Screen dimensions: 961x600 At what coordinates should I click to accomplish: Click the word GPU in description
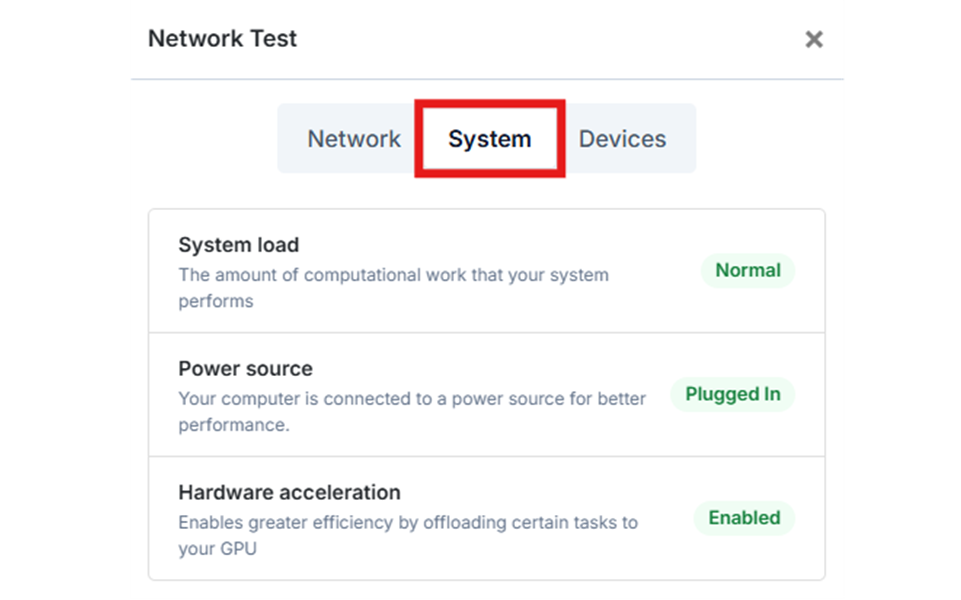[x=238, y=549]
